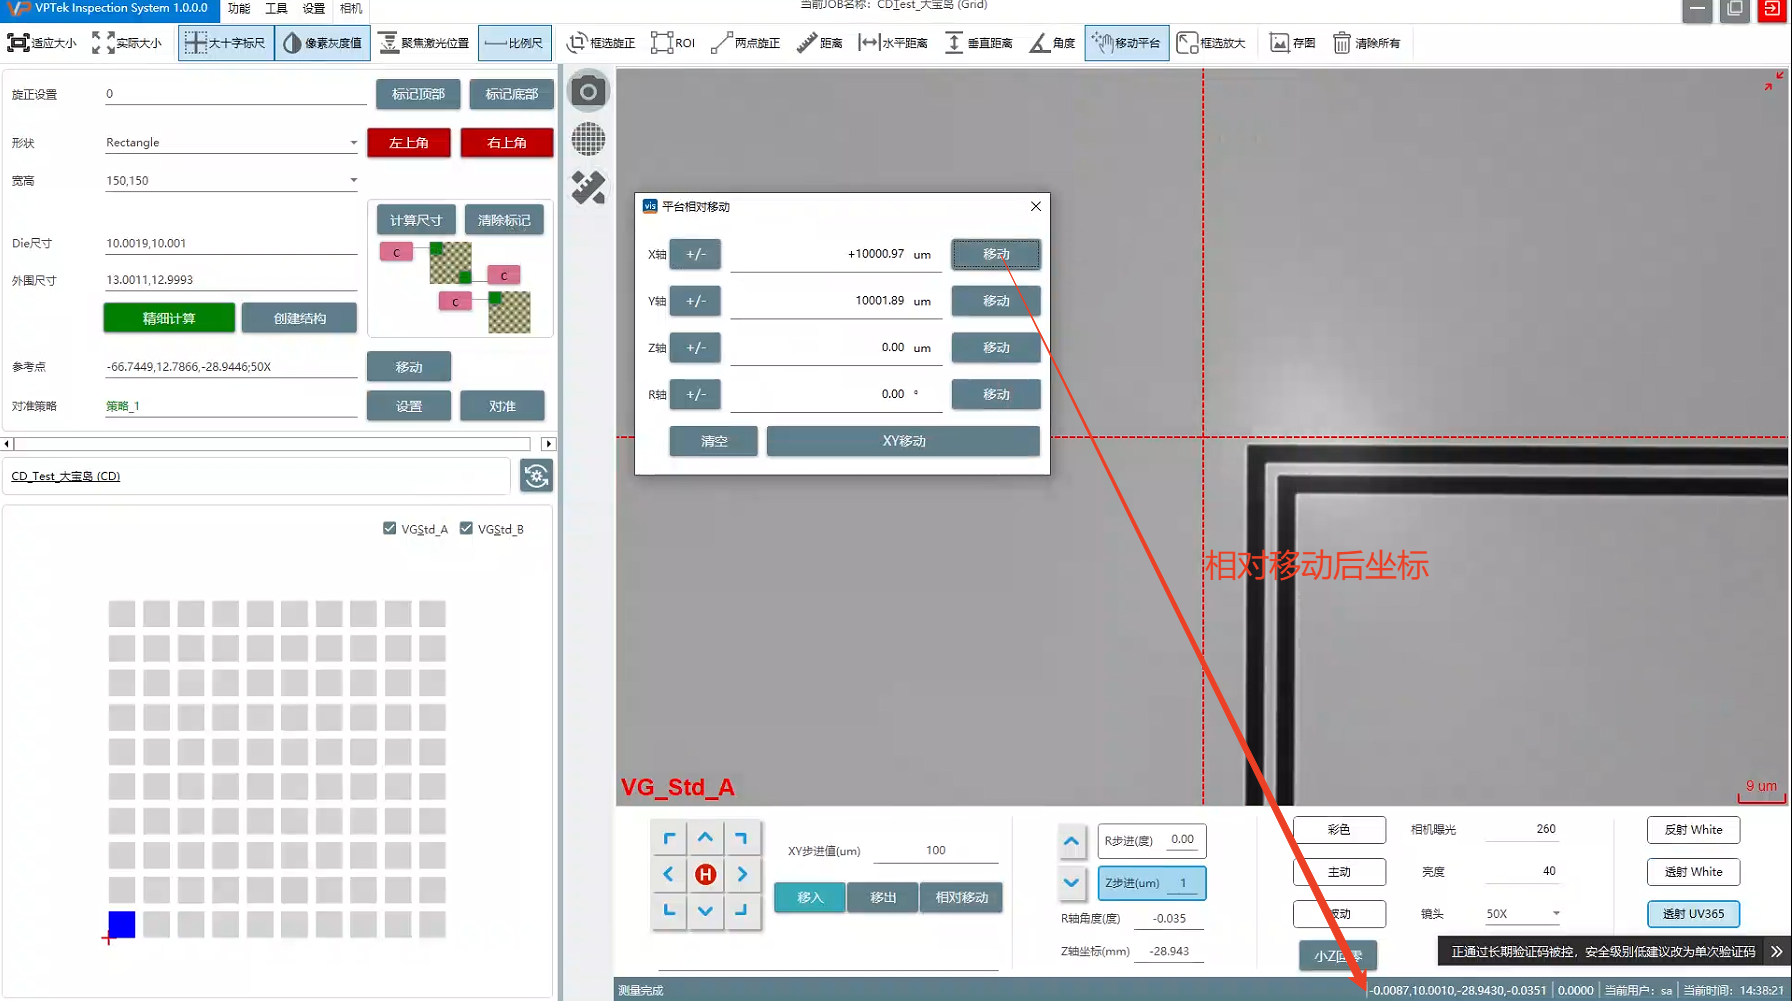Viewport: 1792px width, 1001px height.
Task: Click the XY移动 button in dialog
Action: point(903,441)
